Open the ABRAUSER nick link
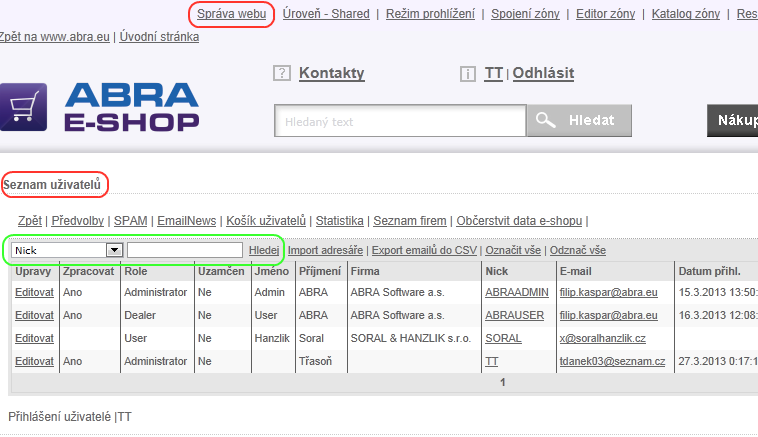 pyautogui.click(x=514, y=315)
